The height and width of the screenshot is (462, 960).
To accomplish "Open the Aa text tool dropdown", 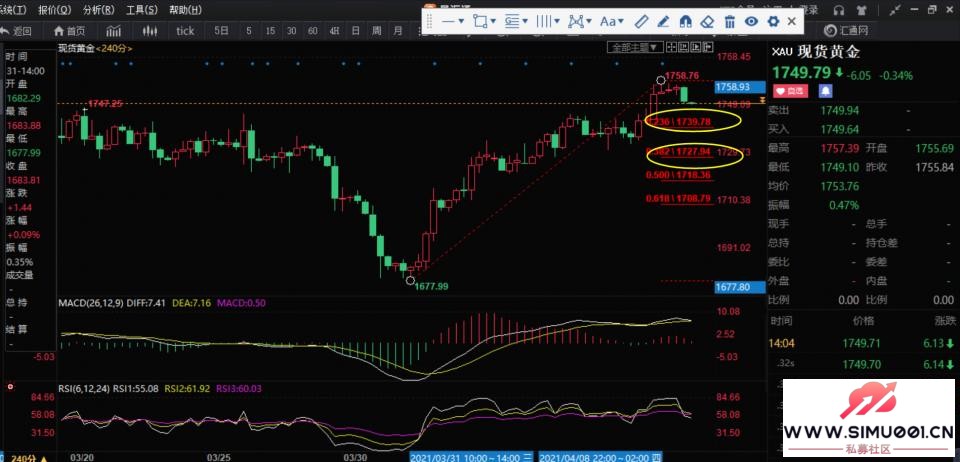I will tap(610, 21).
